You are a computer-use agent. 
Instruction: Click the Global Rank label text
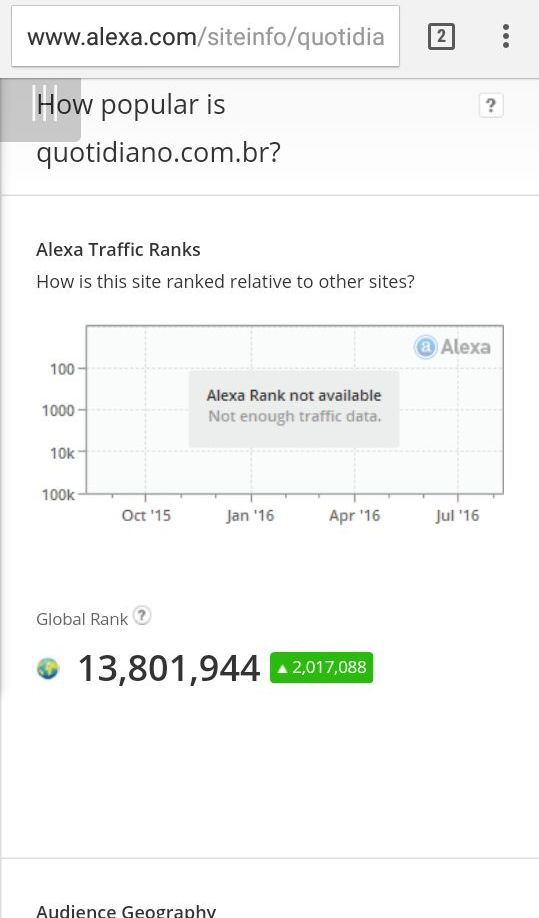82,619
